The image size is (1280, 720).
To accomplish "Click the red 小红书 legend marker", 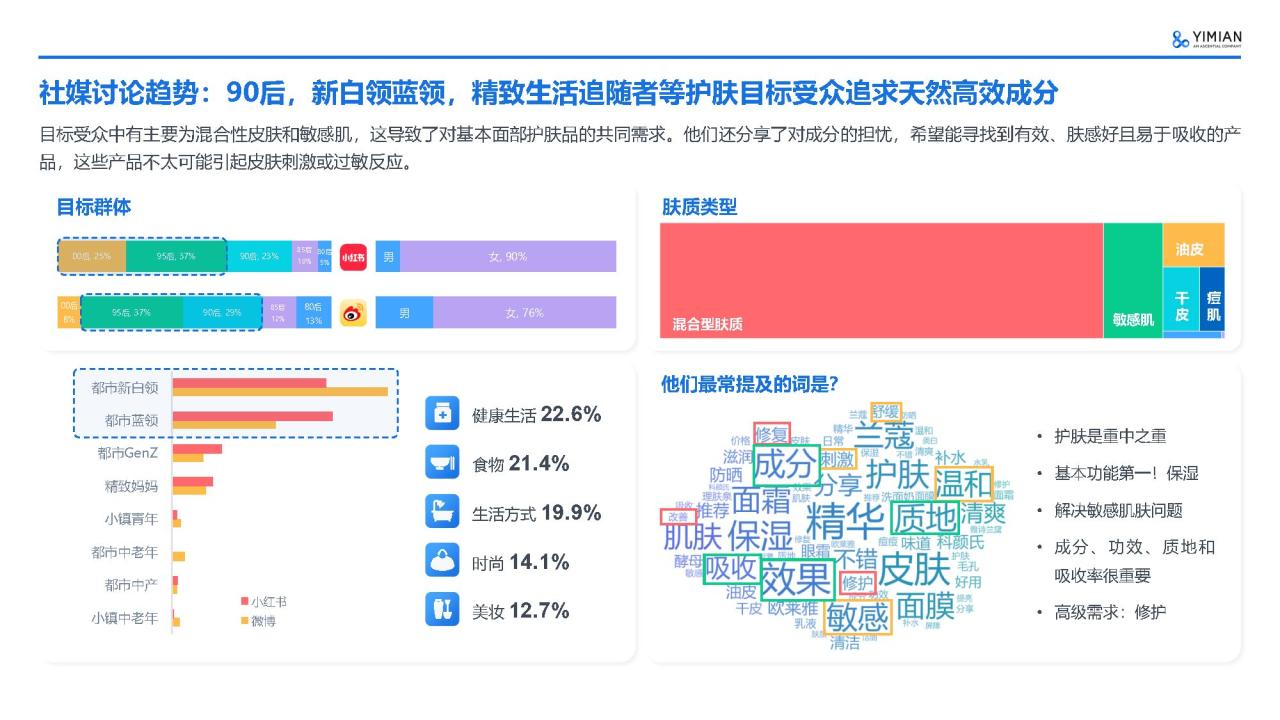I will pyautogui.click(x=244, y=602).
